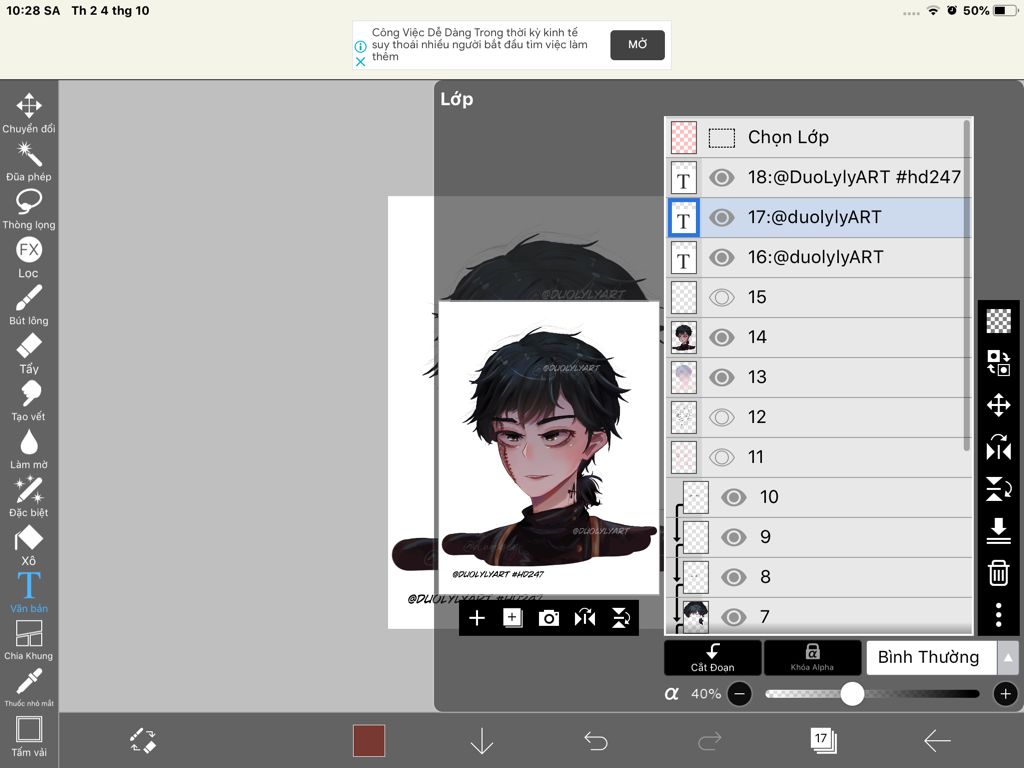The height and width of the screenshot is (768, 1024).
Task: Open layers panel via the 17 layers icon
Action: pos(823,741)
